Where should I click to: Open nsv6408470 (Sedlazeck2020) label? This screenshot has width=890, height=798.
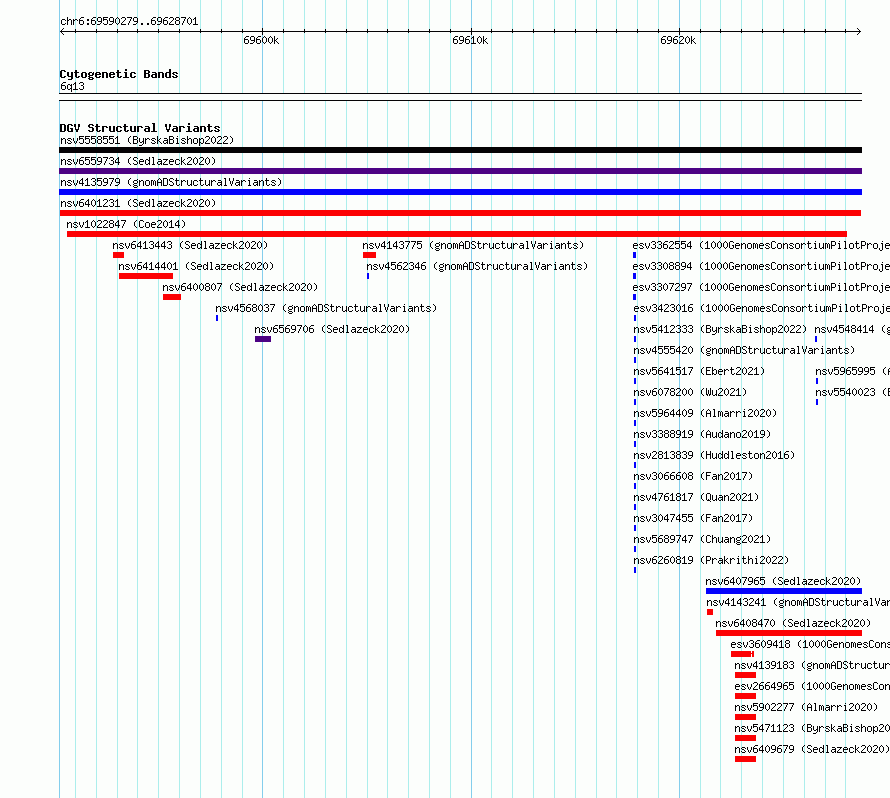click(793, 623)
